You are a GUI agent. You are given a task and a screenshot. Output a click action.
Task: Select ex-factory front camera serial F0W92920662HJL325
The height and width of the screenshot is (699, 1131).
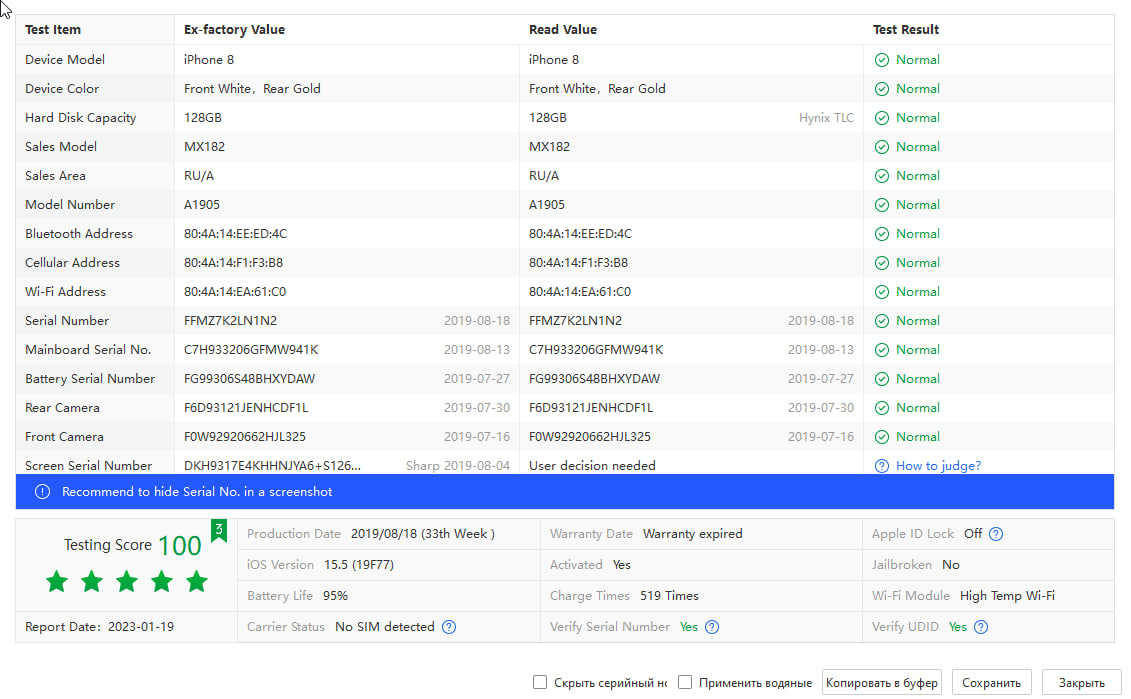click(x=245, y=436)
